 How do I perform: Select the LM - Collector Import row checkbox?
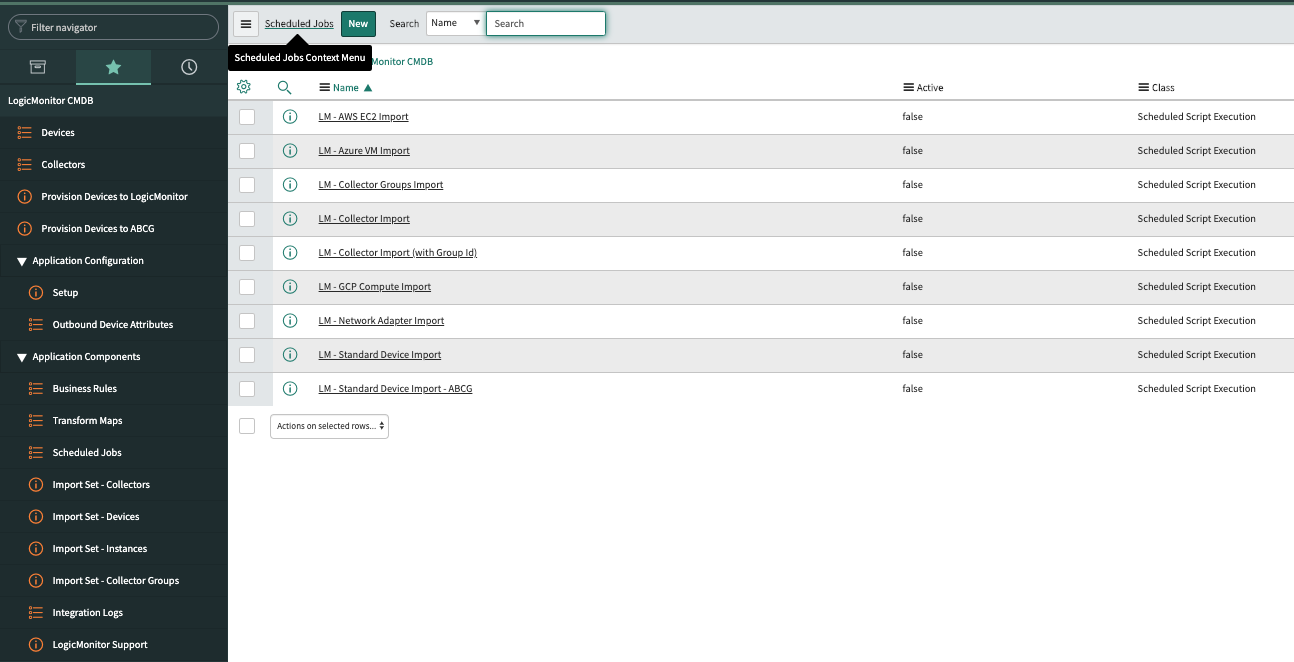tap(247, 219)
